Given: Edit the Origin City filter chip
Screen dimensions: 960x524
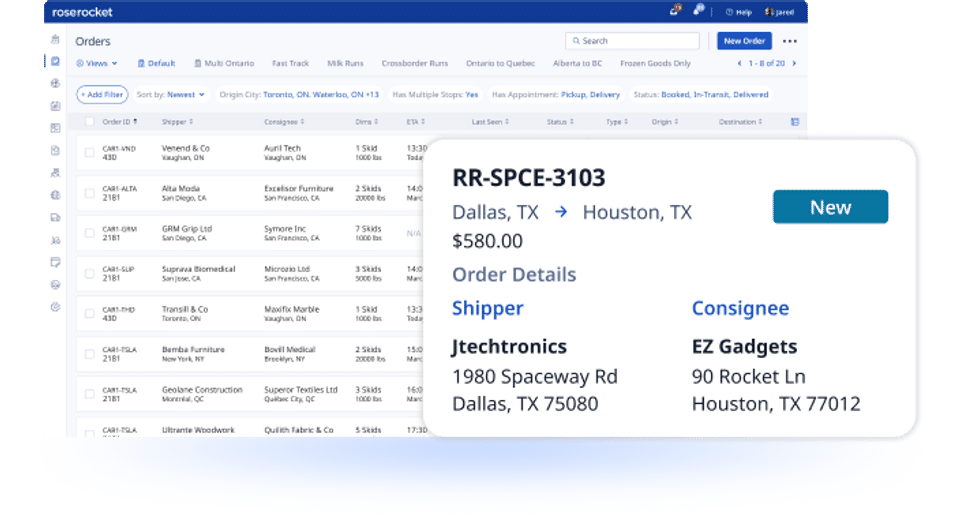Looking at the screenshot, I should [299, 94].
